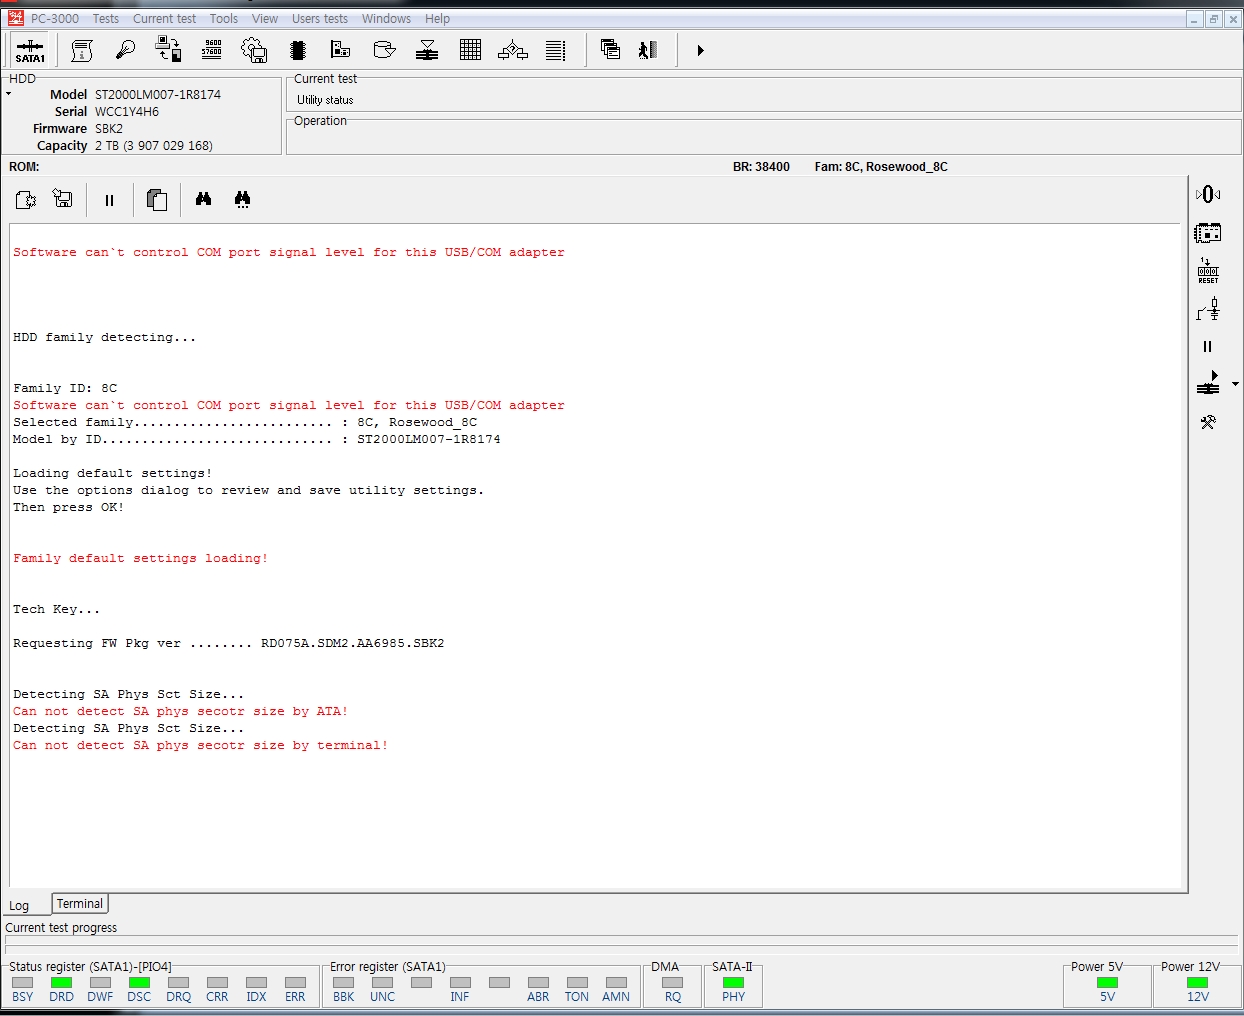Open the Tests menu
This screenshot has width=1244, height=1016.
click(x=105, y=19)
